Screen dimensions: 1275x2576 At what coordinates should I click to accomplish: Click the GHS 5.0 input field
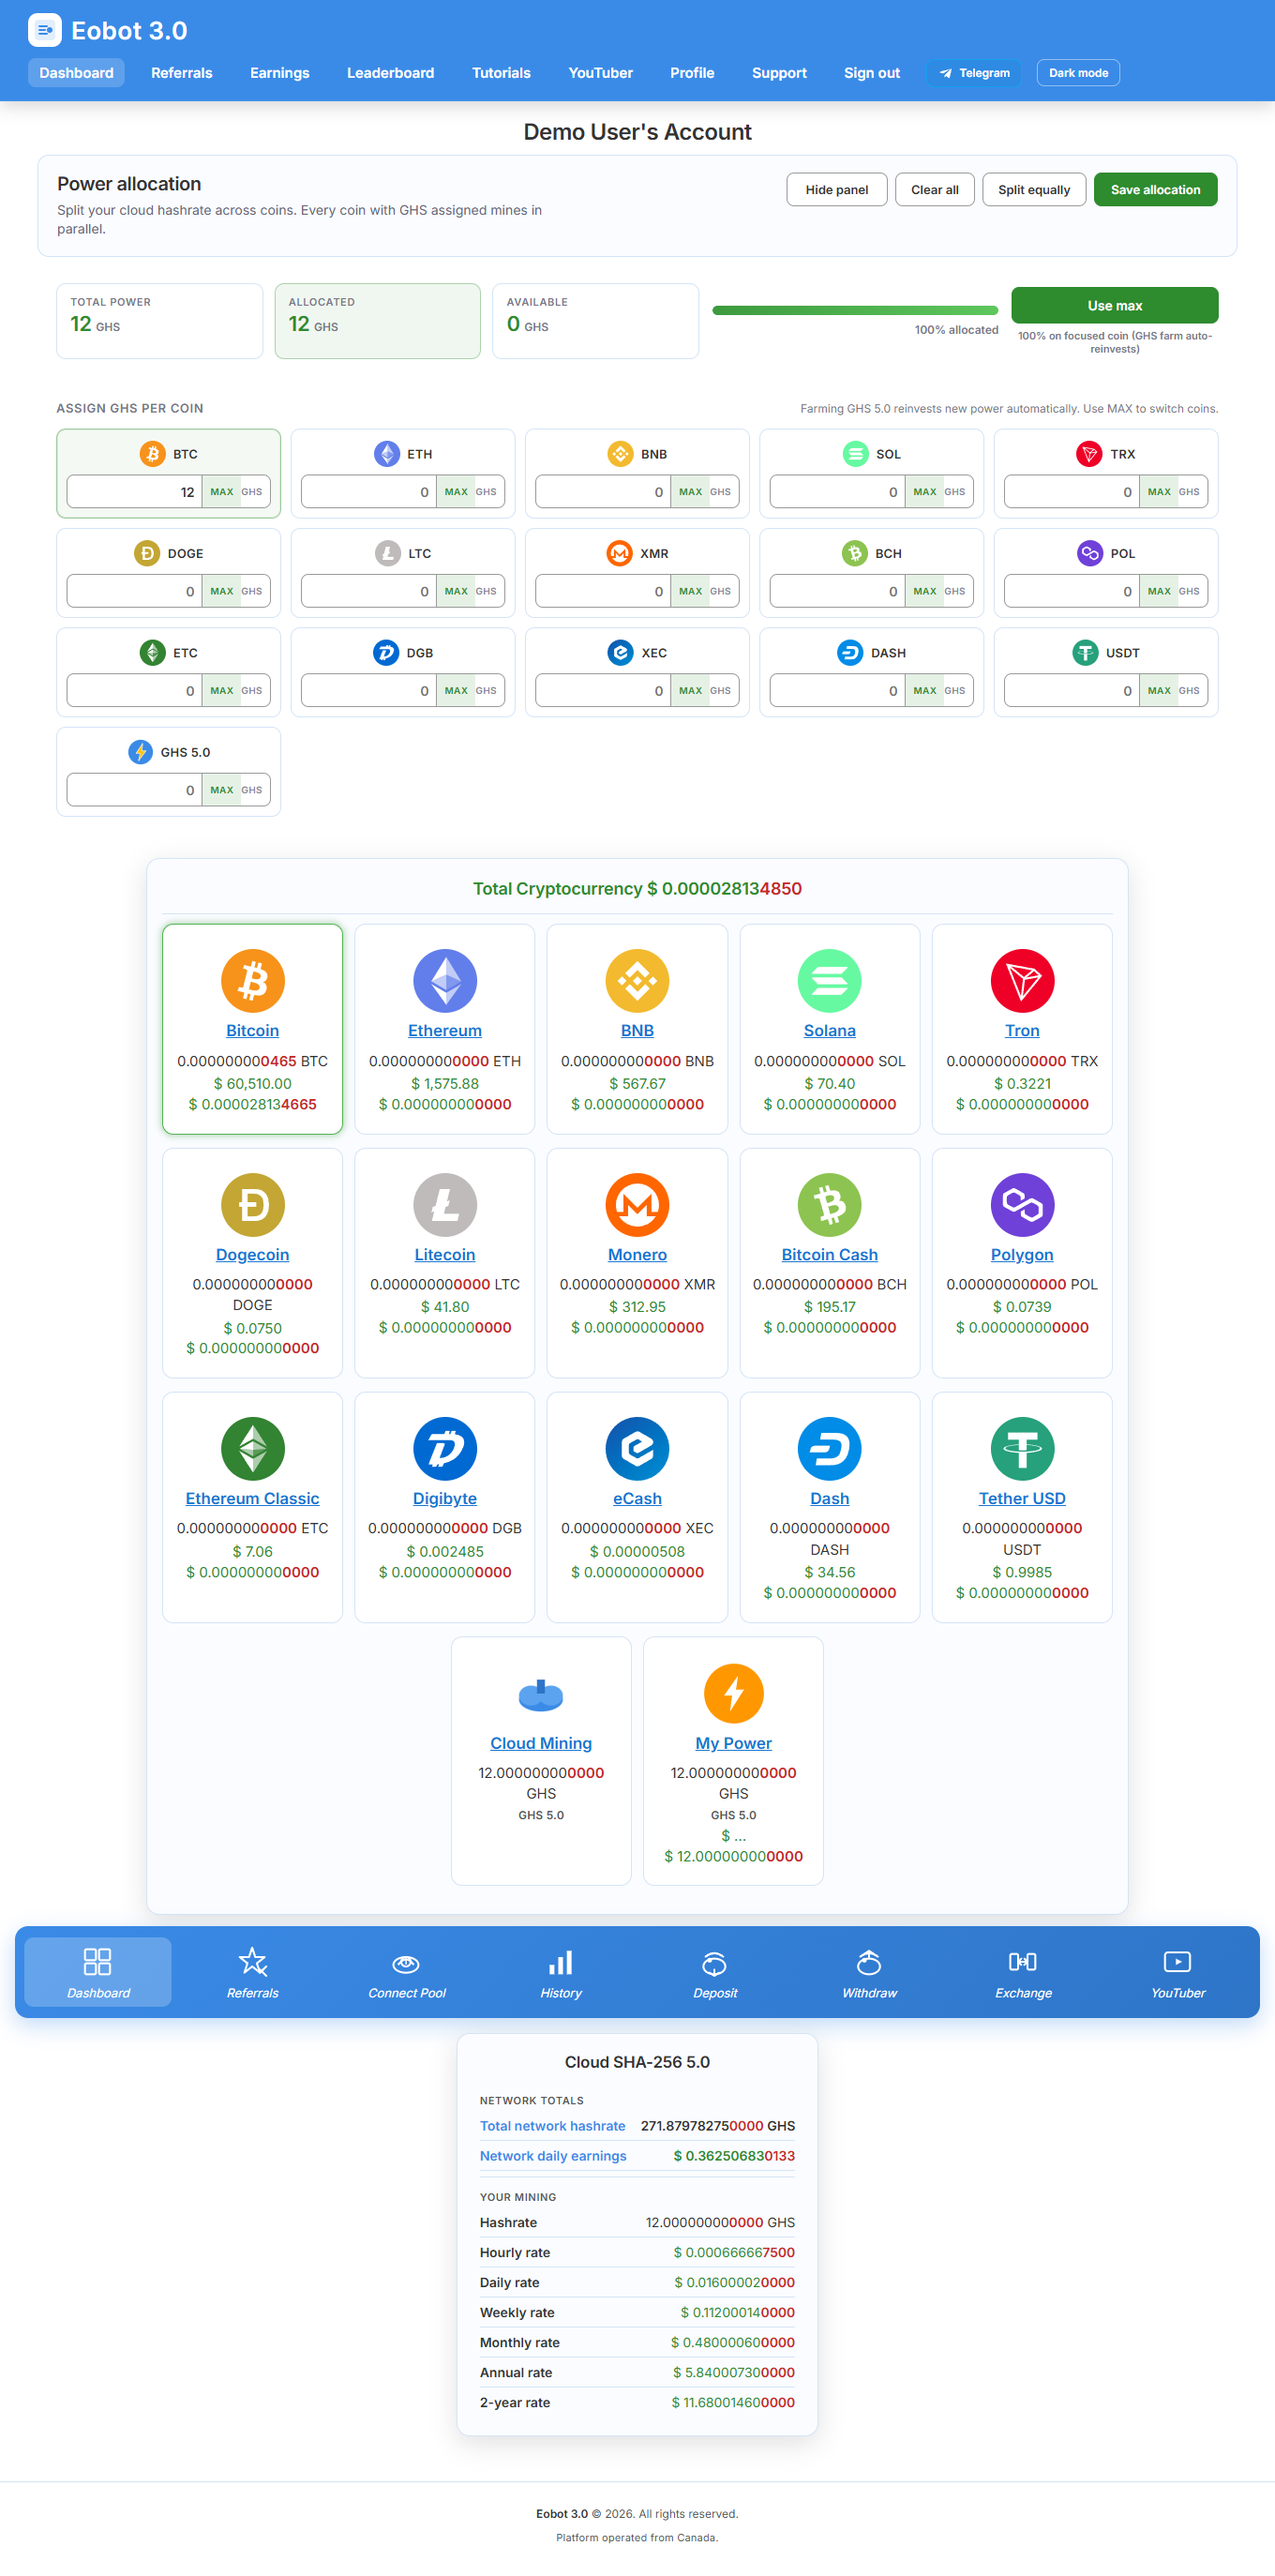pos(135,790)
